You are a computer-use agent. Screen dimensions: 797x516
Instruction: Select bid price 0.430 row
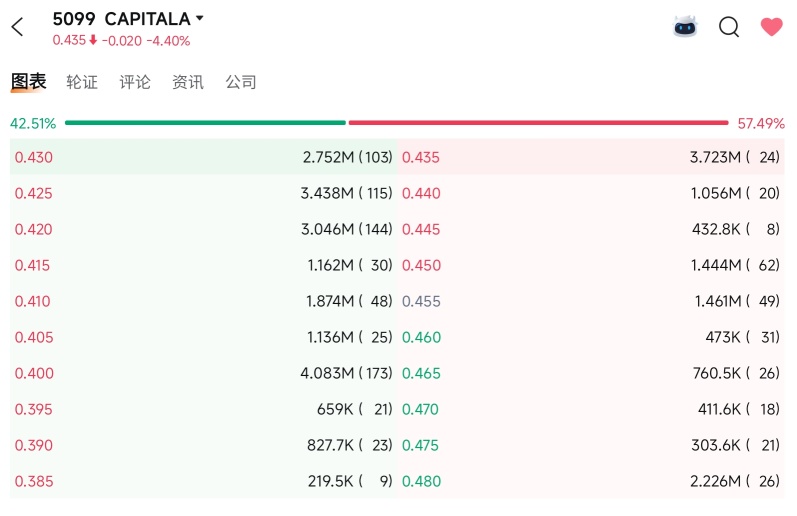coord(203,157)
